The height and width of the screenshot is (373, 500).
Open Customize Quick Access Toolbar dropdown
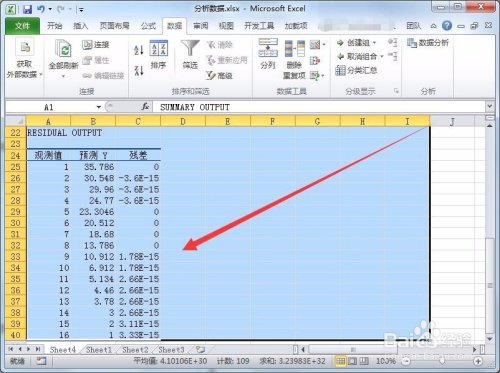(x=81, y=10)
